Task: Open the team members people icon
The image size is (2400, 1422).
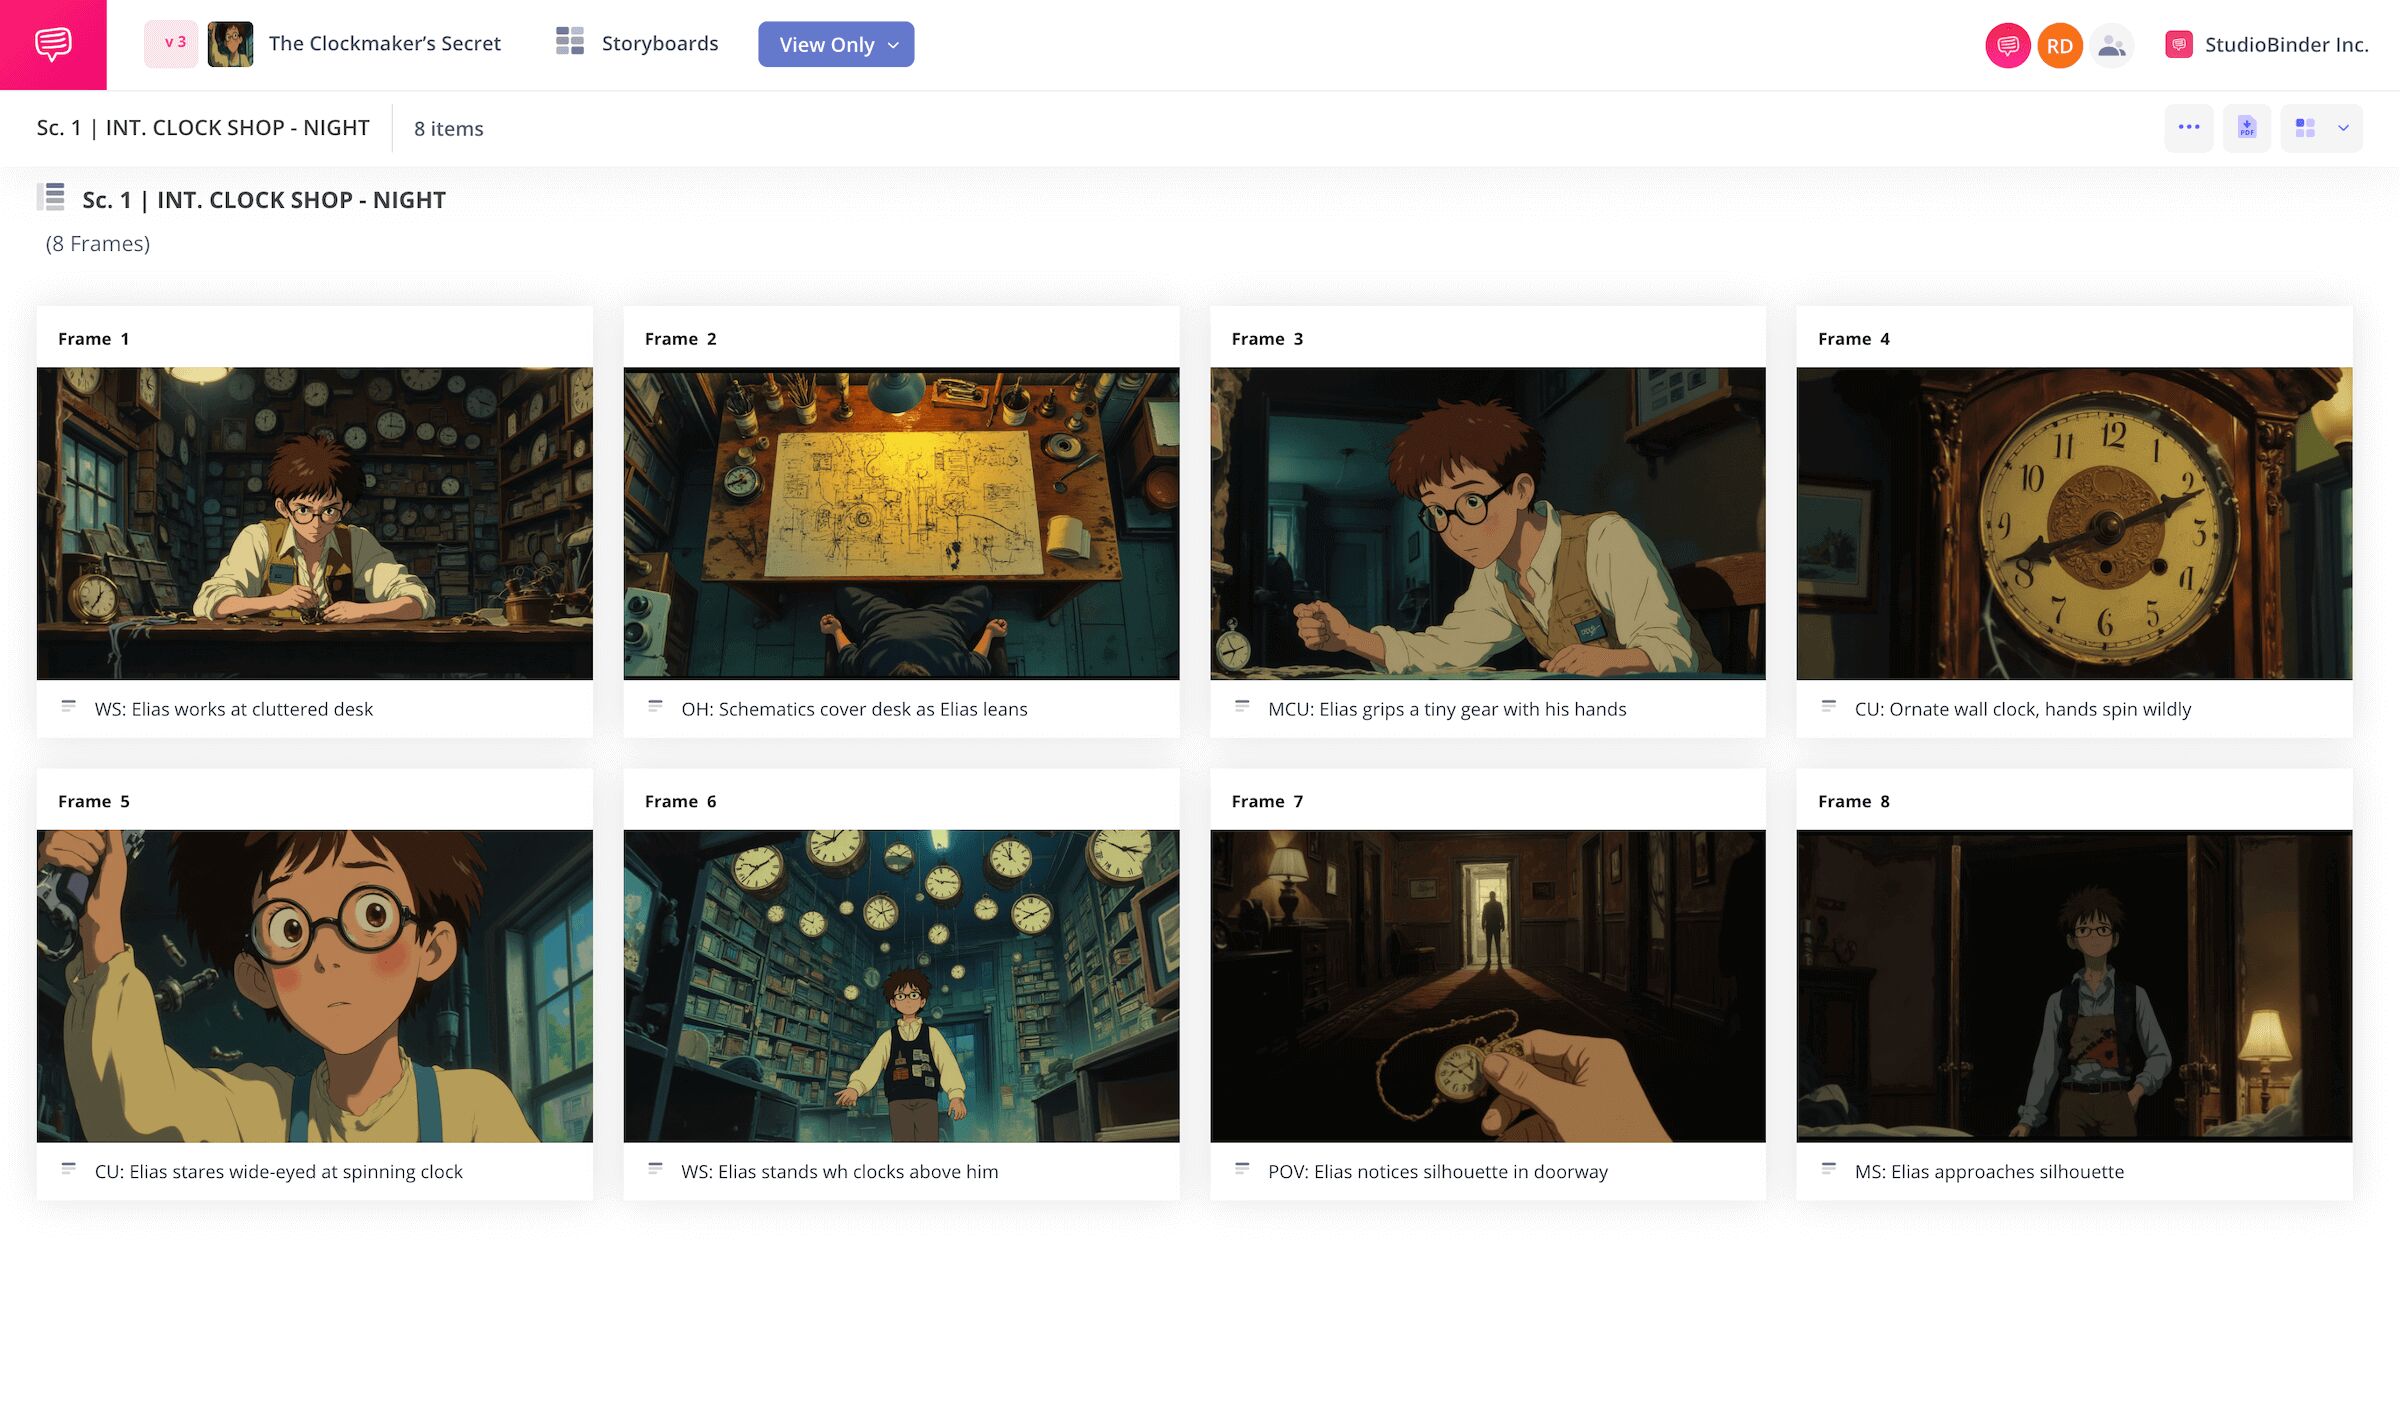Action: 2112,45
